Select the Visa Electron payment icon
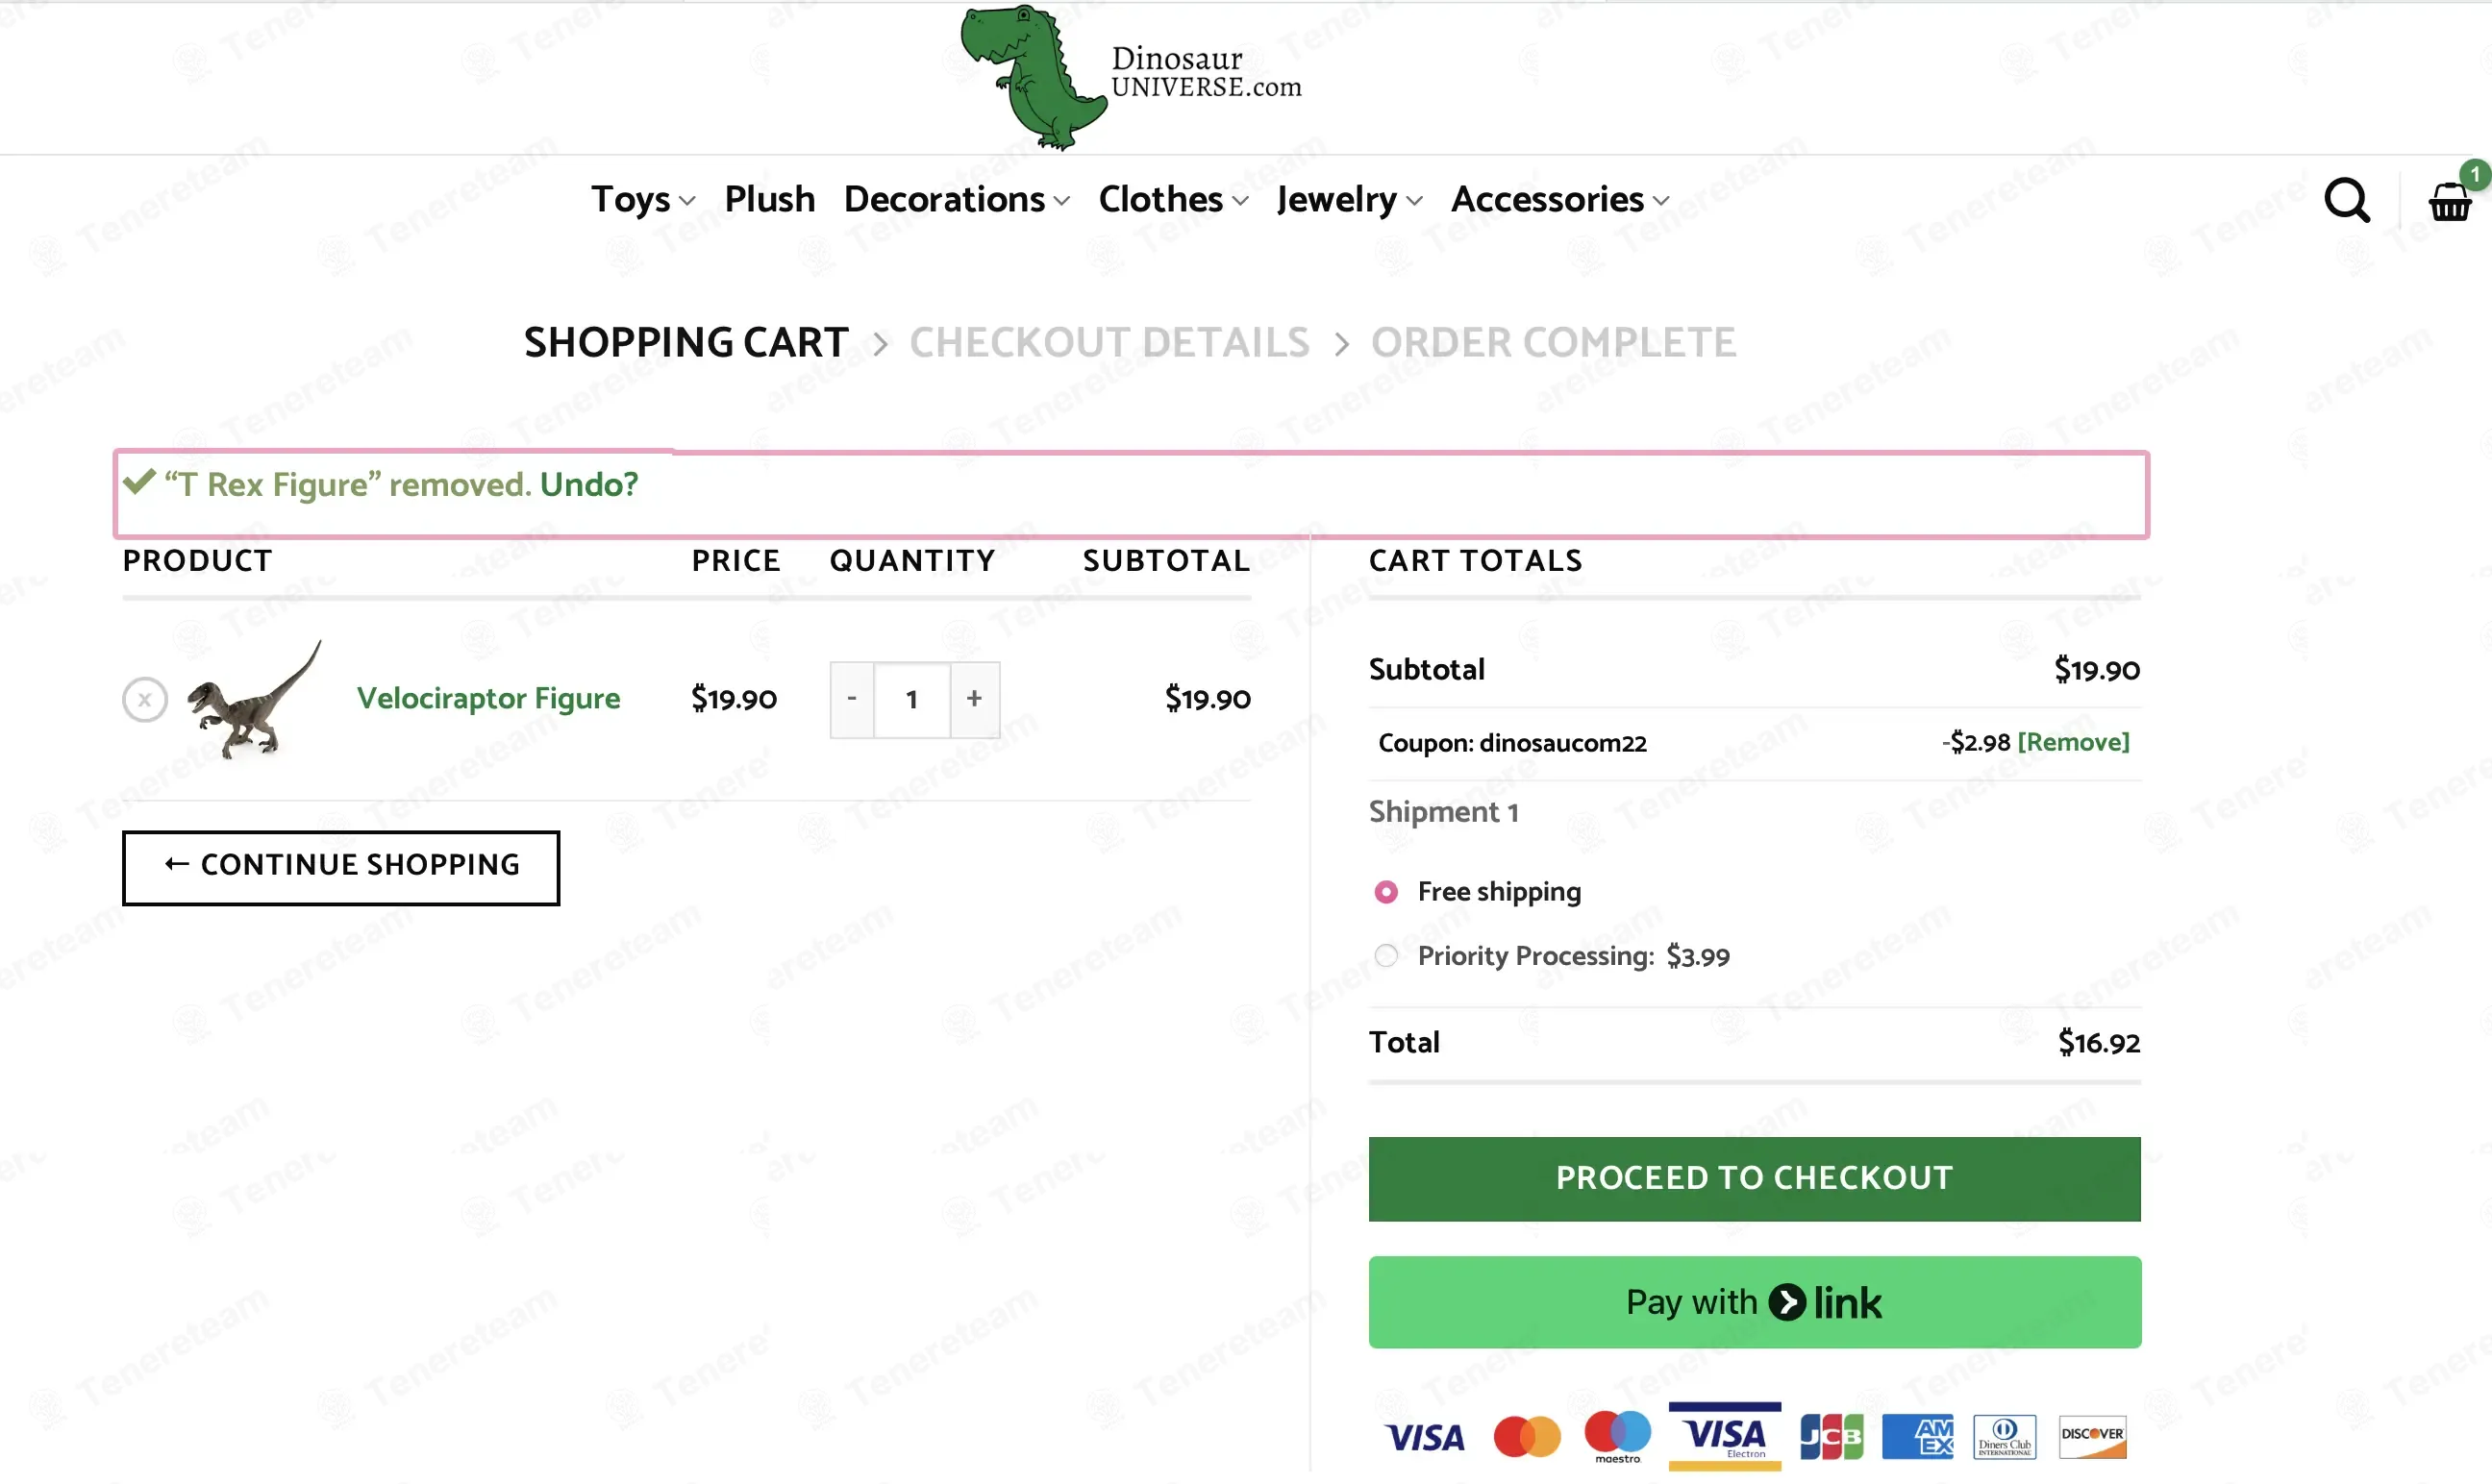2492x1484 pixels. [x=1724, y=1437]
